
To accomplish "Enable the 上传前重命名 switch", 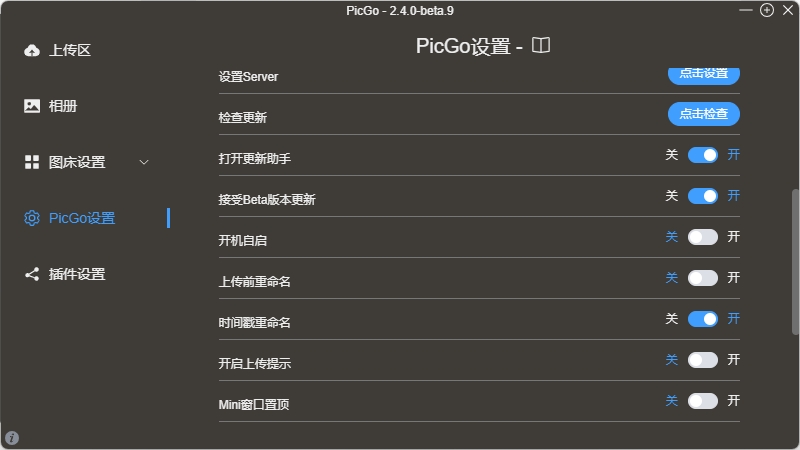I will 703,278.
